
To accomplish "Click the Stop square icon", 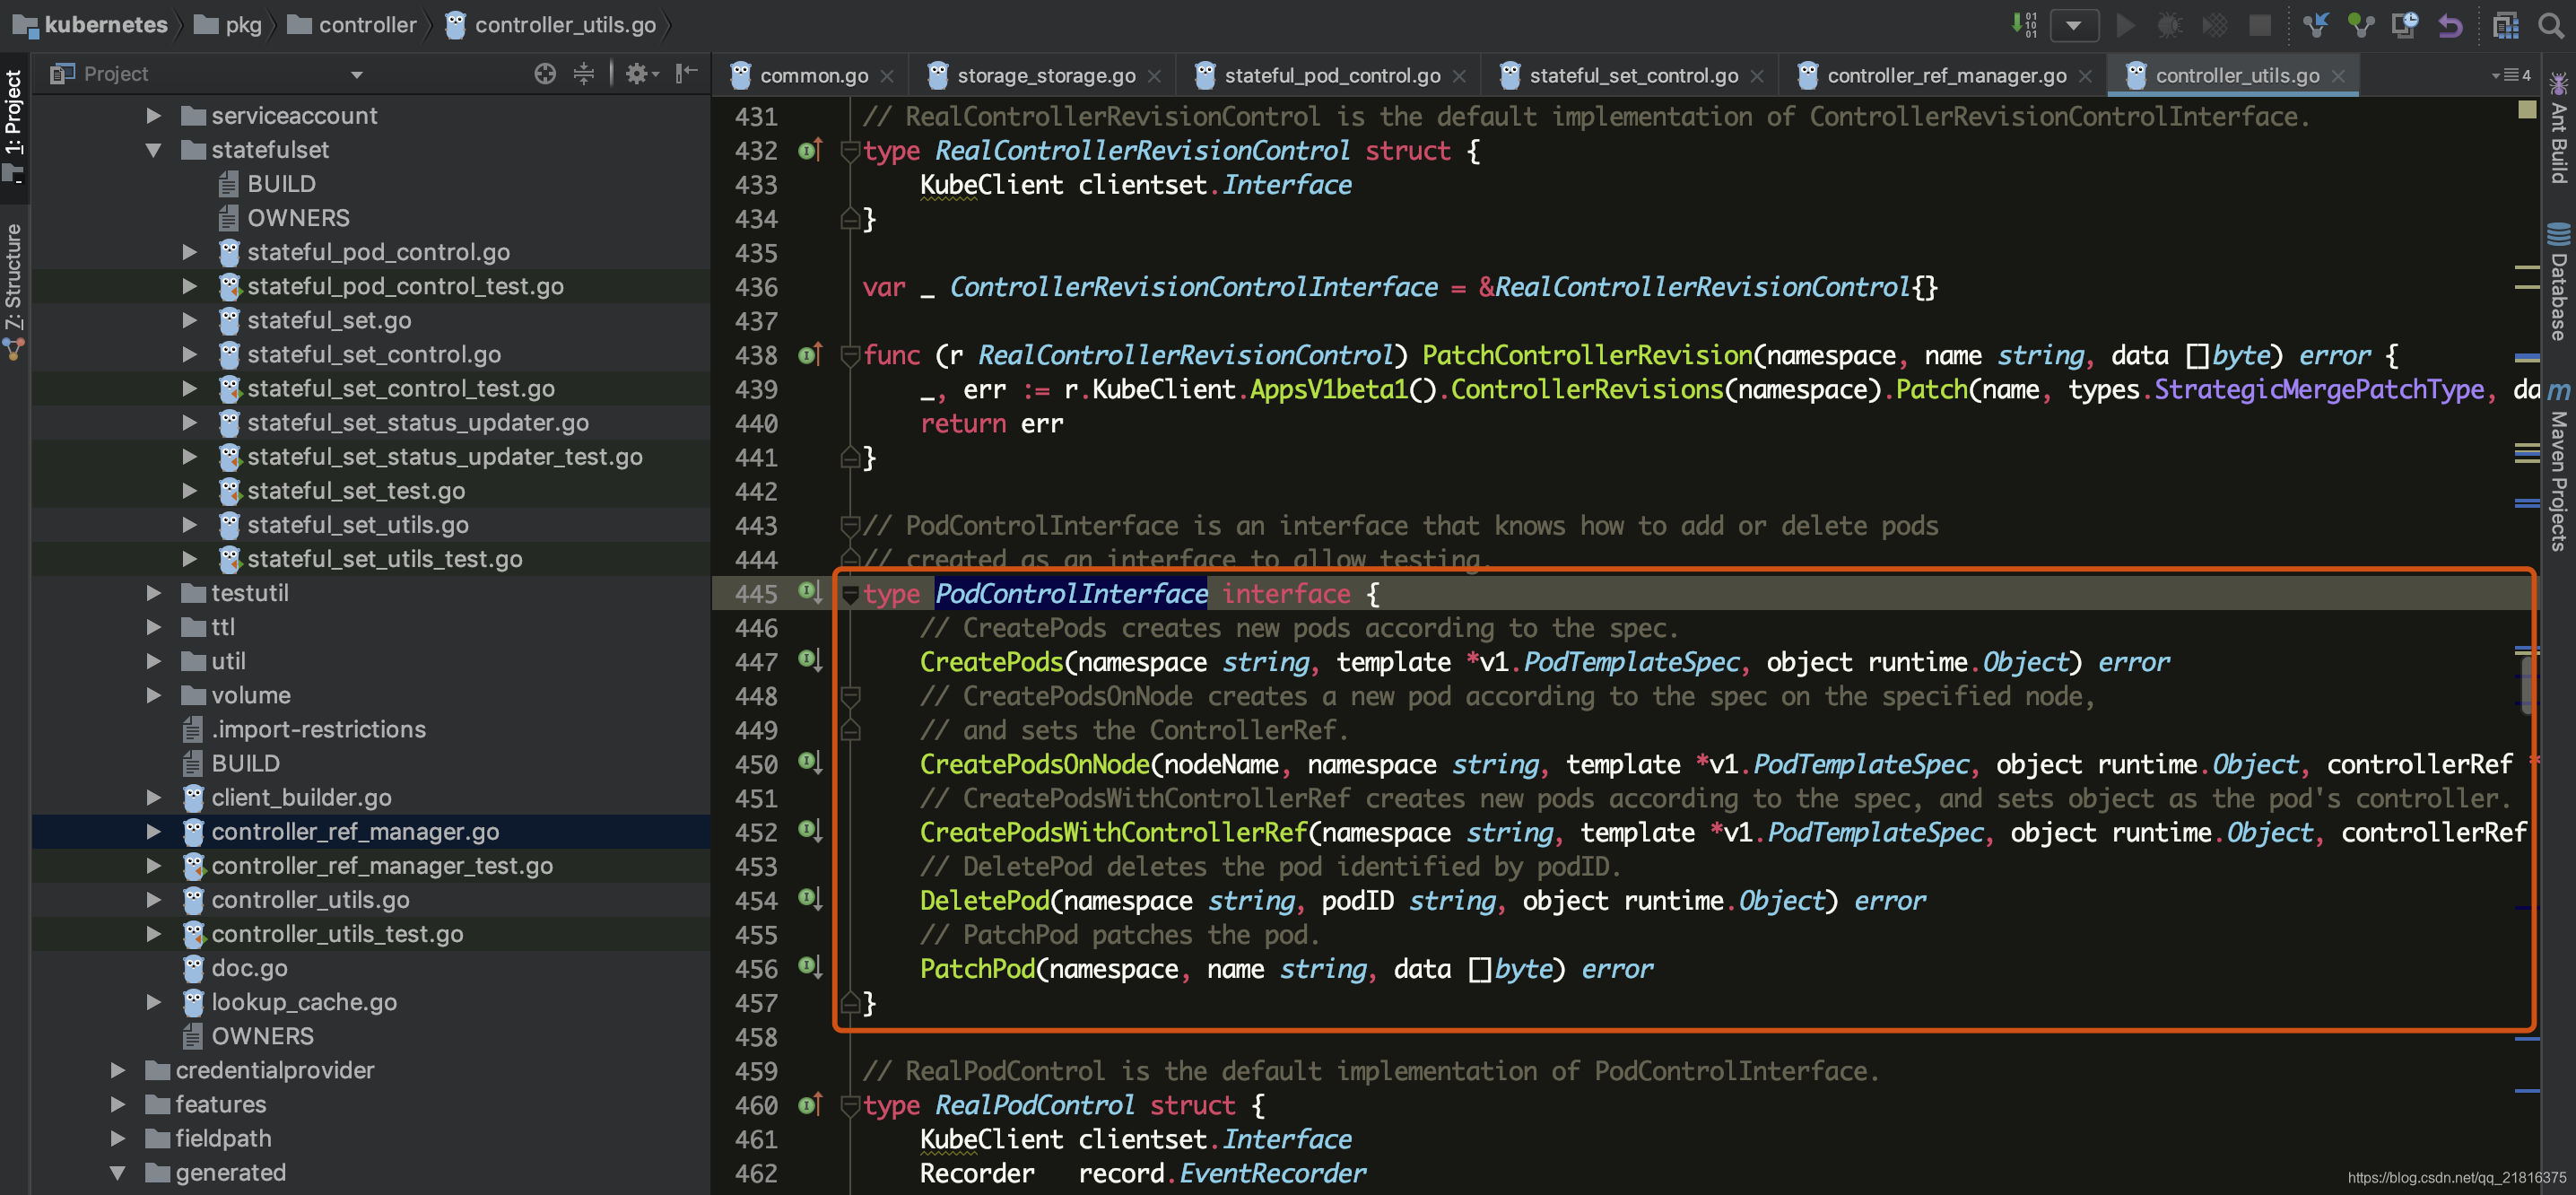I will tap(2259, 25).
